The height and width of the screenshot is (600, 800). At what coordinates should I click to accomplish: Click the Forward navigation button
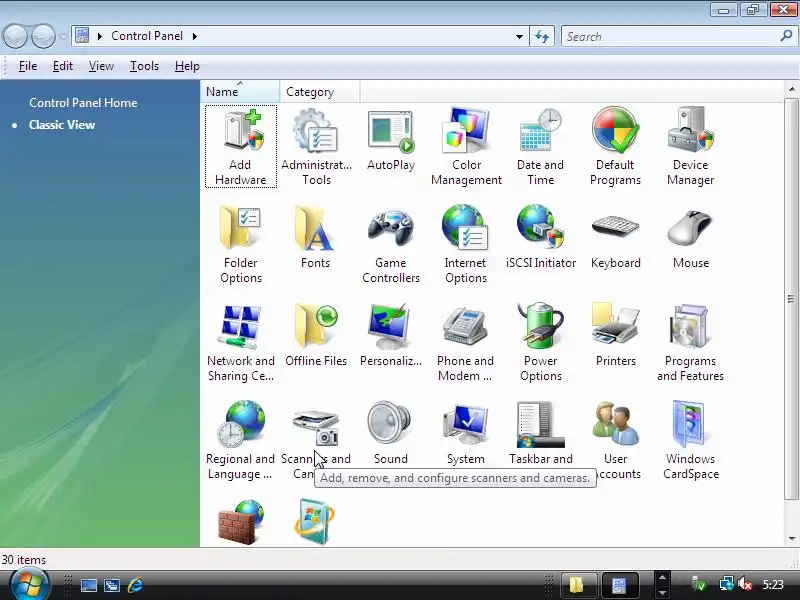point(43,37)
